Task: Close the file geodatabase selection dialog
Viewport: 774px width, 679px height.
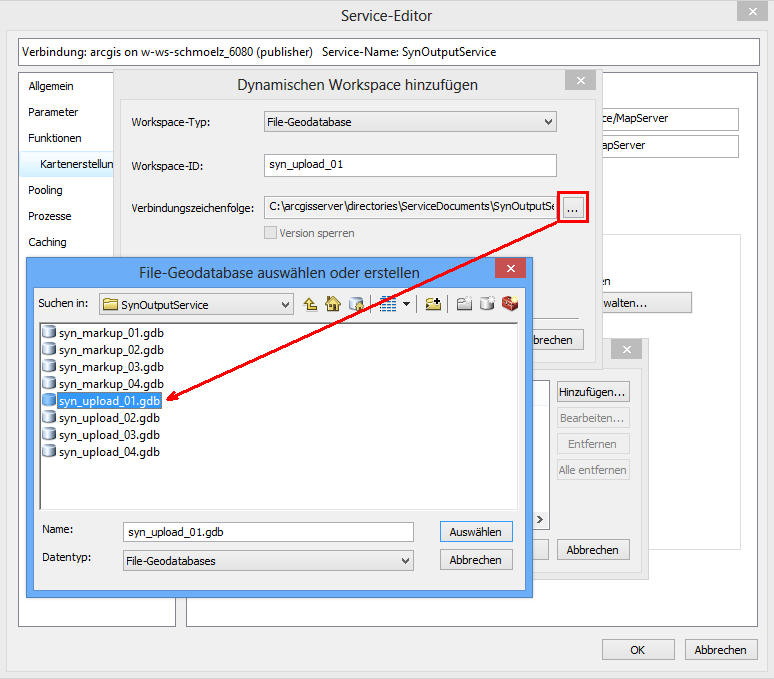Action: tap(511, 268)
